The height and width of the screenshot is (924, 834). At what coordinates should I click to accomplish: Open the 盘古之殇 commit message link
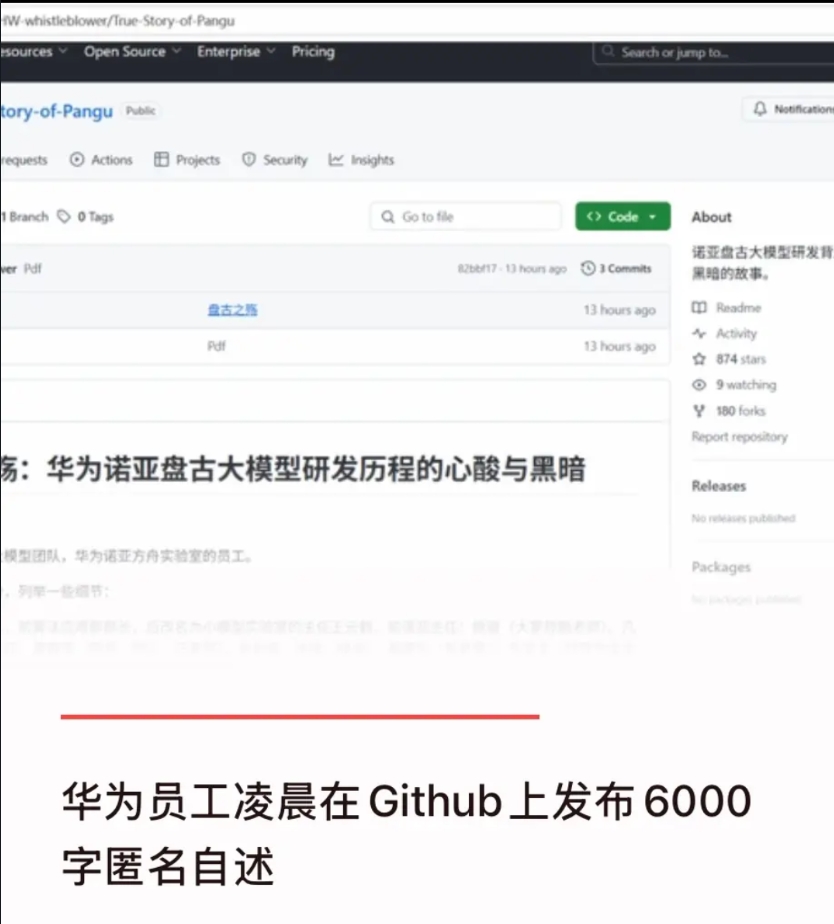coord(232,310)
